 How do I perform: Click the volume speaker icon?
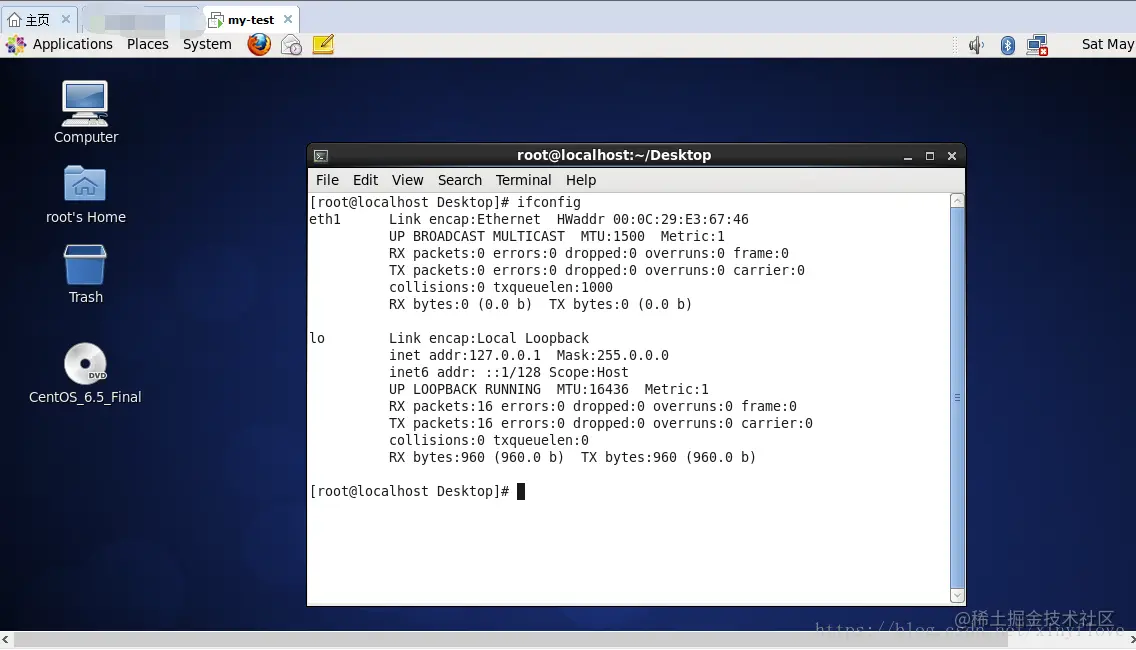pyautogui.click(x=976, y=45)
